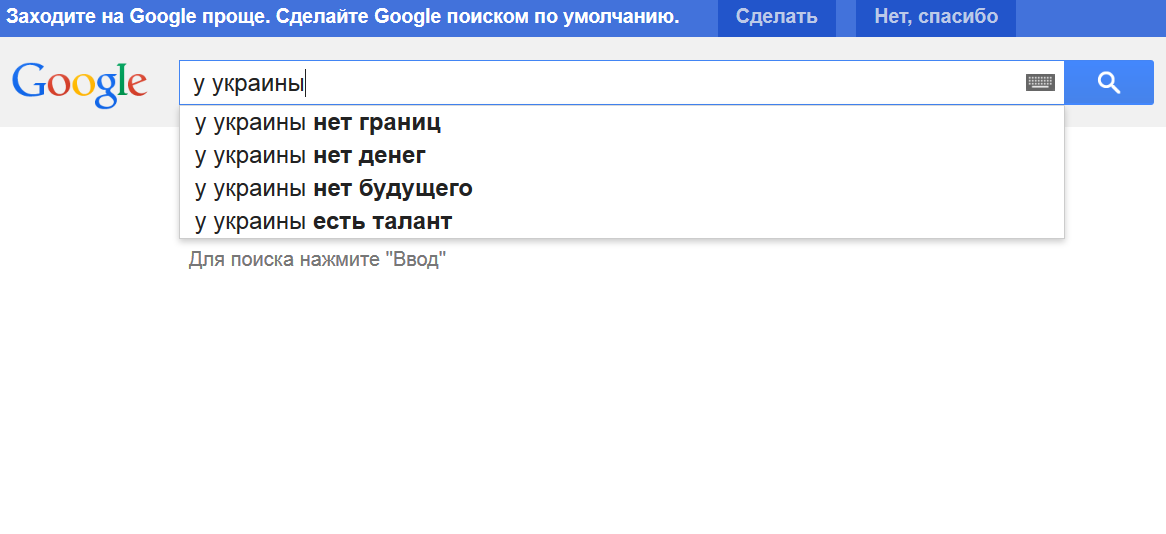Click the blue magnifying glass search button
The image size is (1166, 534).
pos(1109,83)
